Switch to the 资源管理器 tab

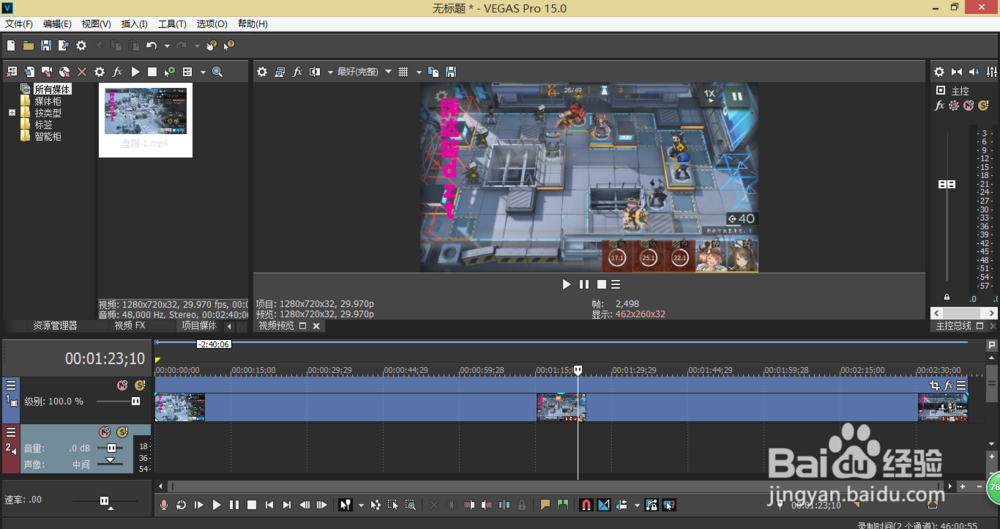point(55,325)
